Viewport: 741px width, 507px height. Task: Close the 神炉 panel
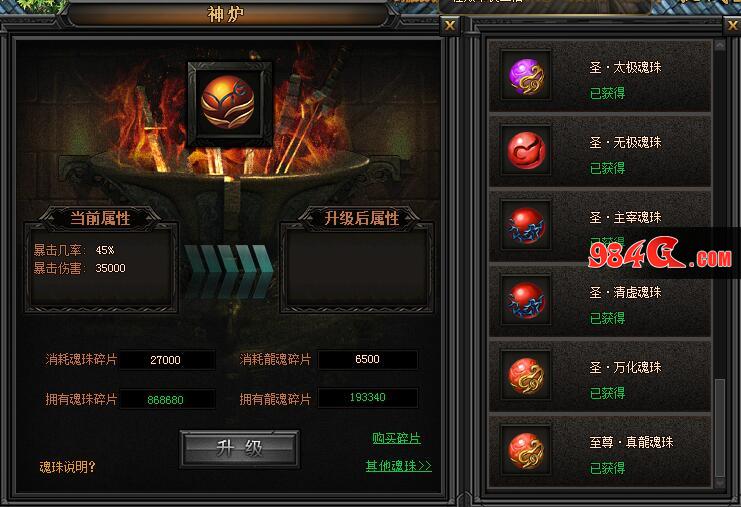coord(449,26)
